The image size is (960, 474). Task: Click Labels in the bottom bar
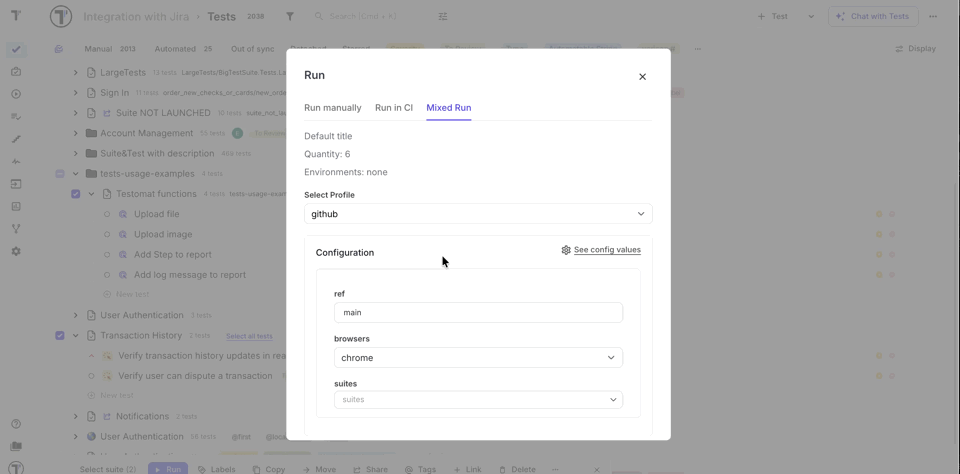coord(217,469)
